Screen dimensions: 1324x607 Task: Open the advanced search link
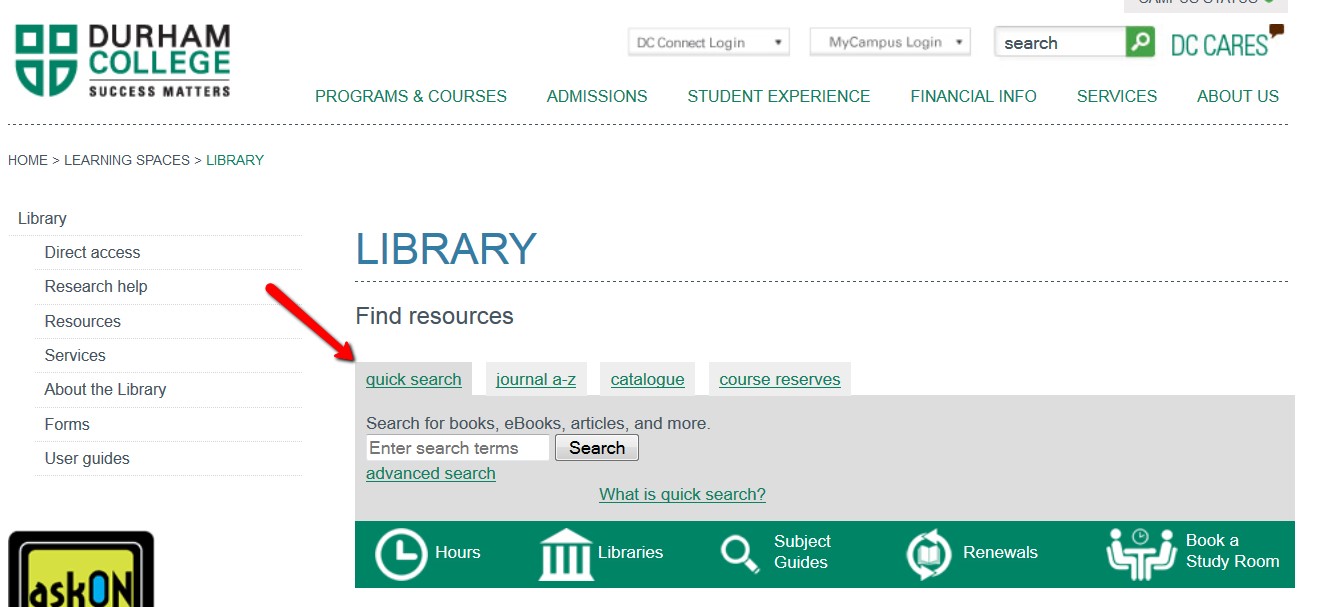tap(431, 473)
